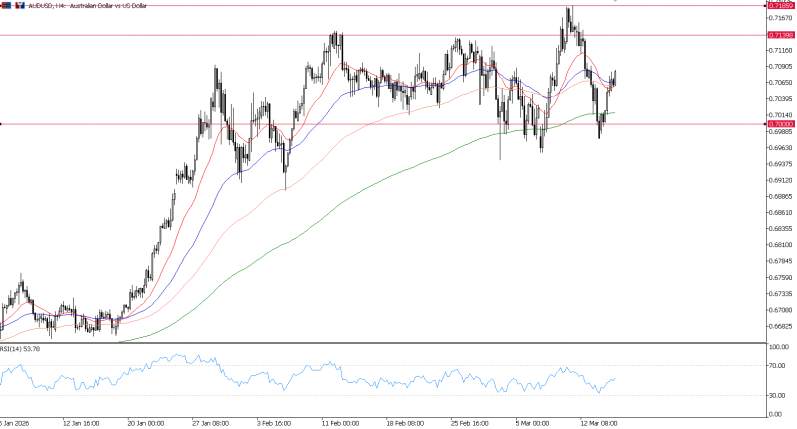797x429 pixels.
Task: Click the 3 Feb 16:00 time axis label
Action: pos(274,423)
